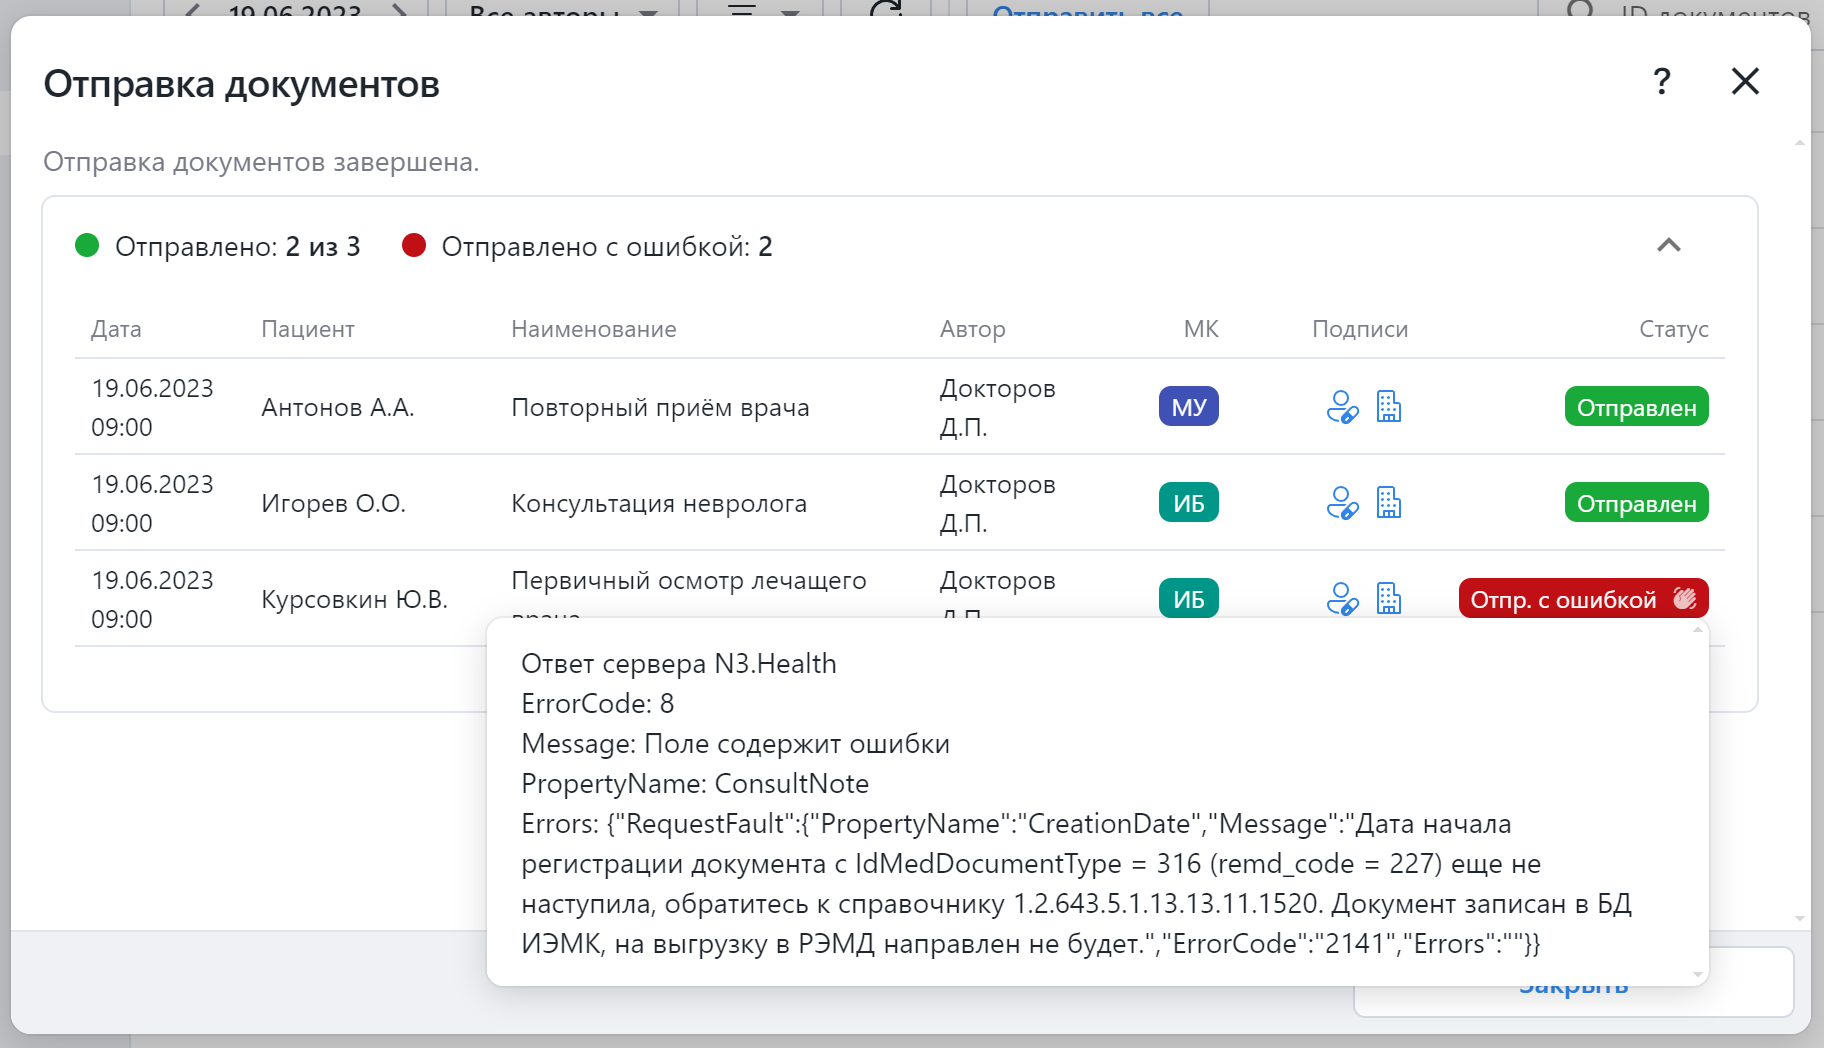
Task: Open the help question mark icon
Action: pos(1661,81)
